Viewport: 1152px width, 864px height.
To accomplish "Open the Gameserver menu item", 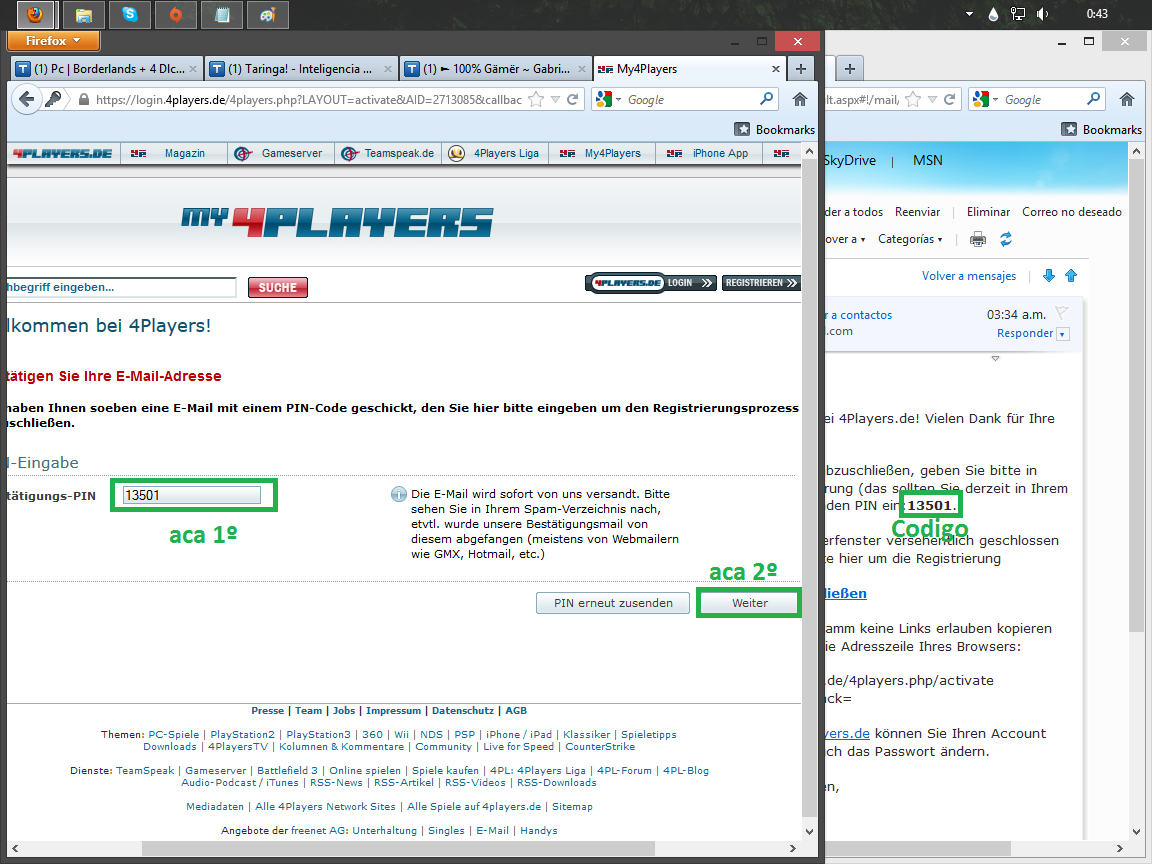I will point(279,154).
